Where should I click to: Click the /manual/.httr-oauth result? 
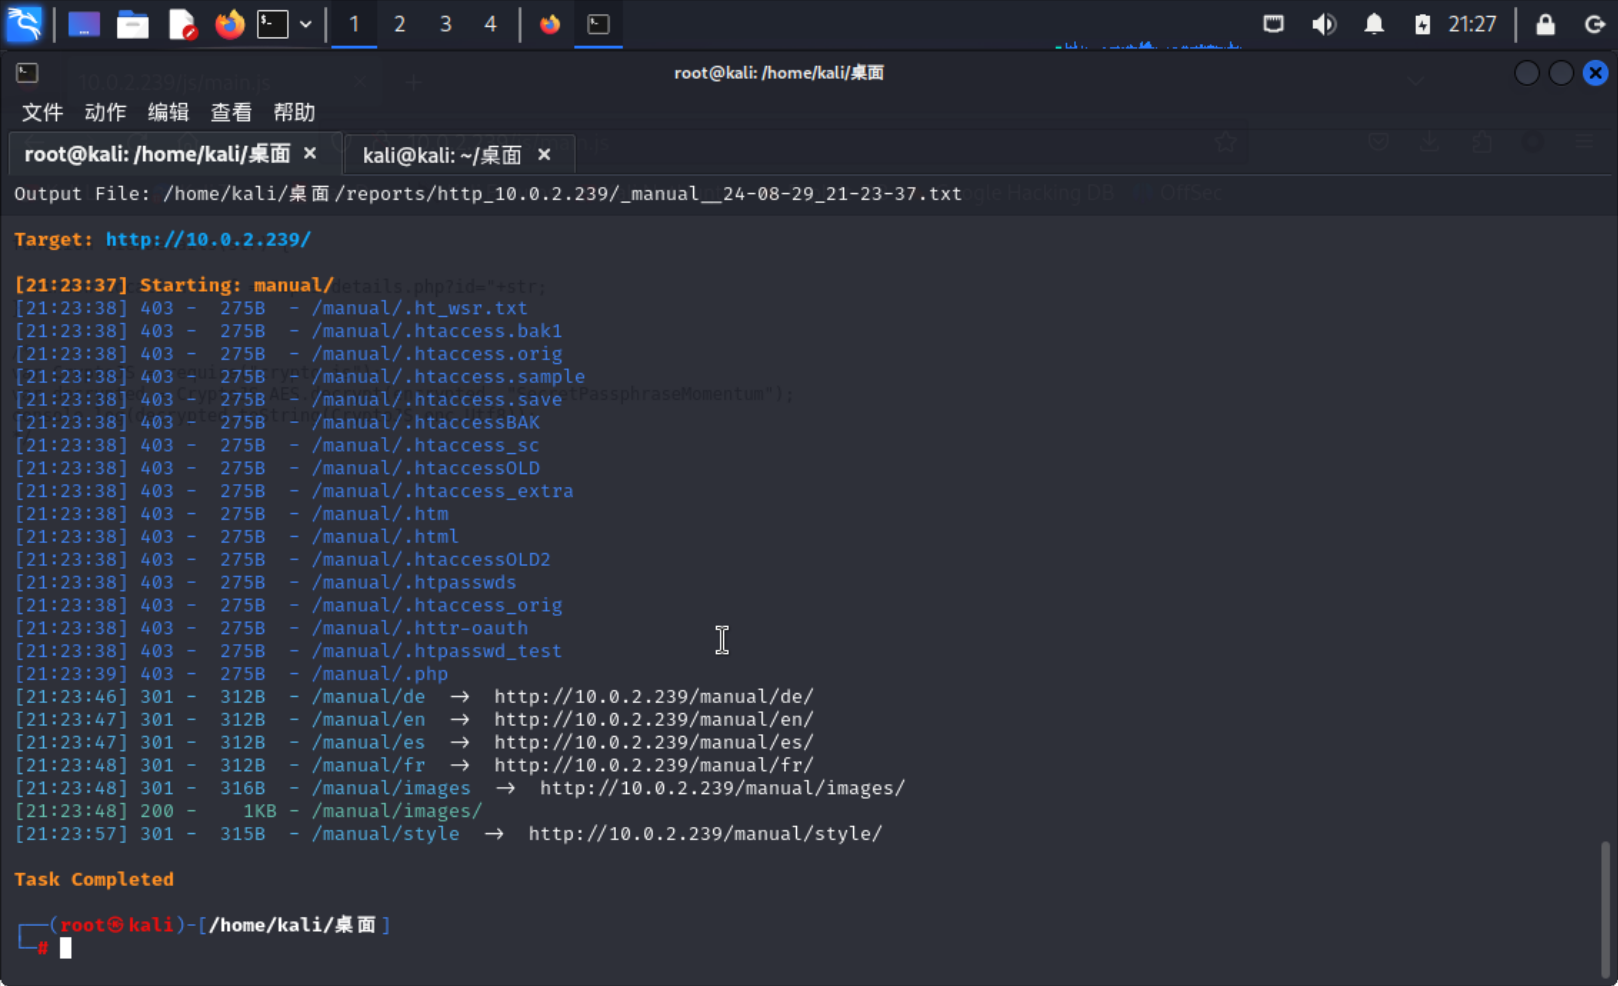pos(420,628)
